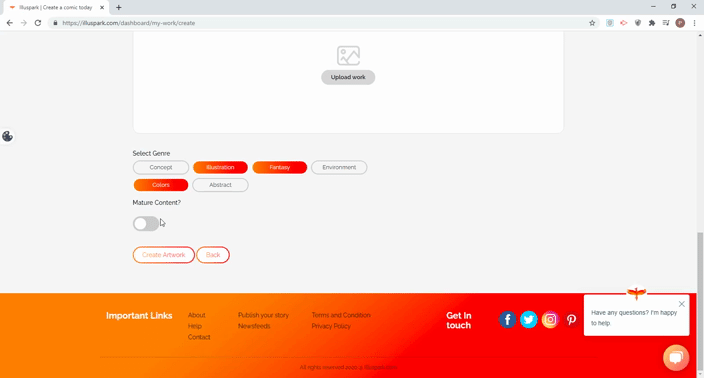Open a new browser tab
The width and height of the screenshot is (704, 378).
[119, 8]
